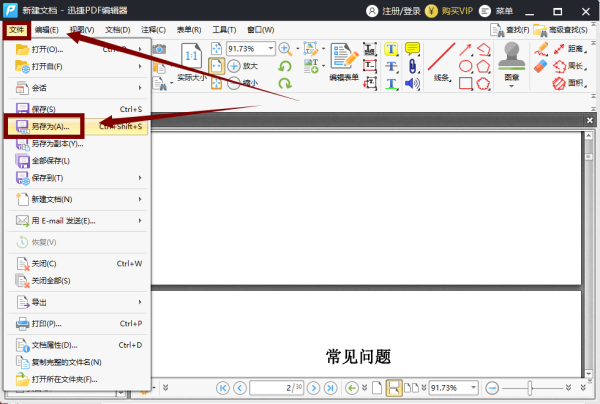Select the 距离 distance measure tool
The width and height of the screenshot is (600, 404).
tap(570, 49)
